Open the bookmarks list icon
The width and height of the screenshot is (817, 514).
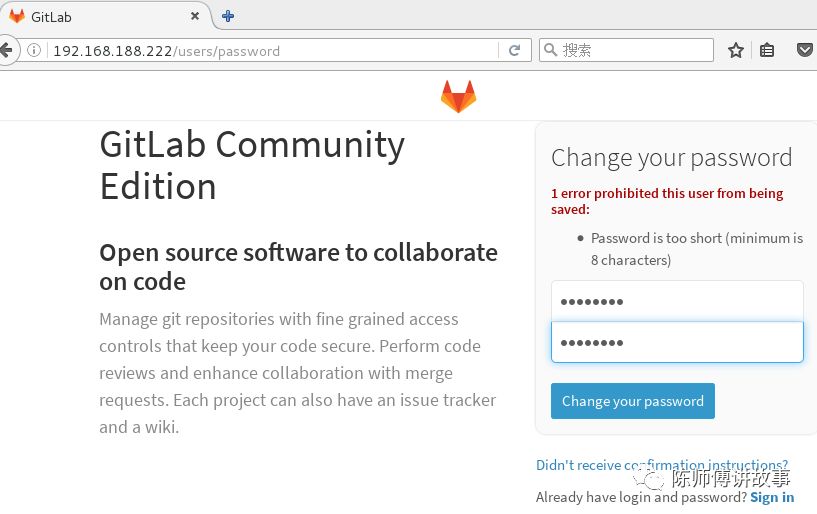pos(767,50)
